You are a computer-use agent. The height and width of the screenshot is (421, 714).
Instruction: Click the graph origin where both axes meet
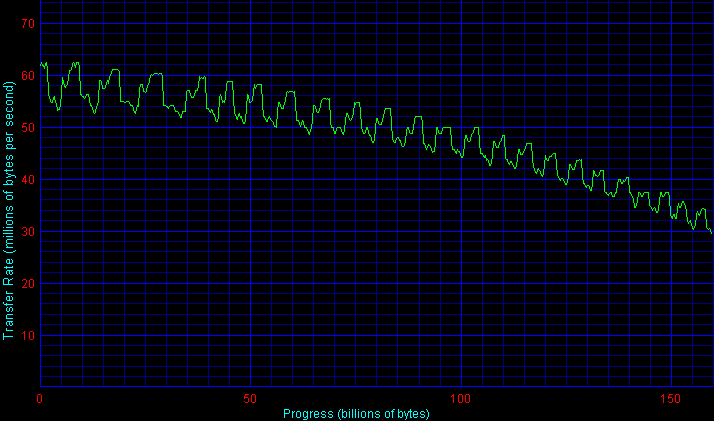click(40, 386)
